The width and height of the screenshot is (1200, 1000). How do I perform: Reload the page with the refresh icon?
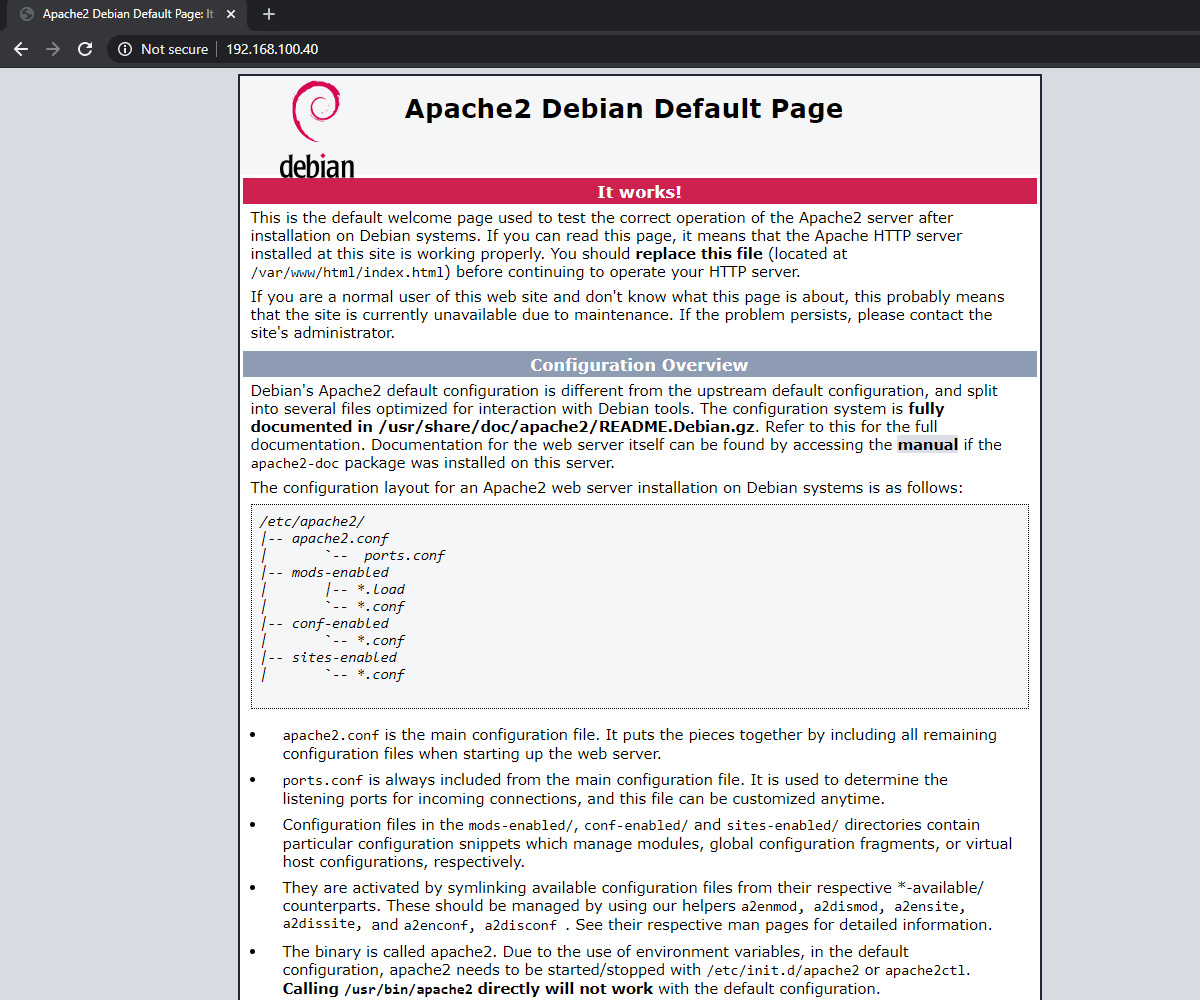85,49
